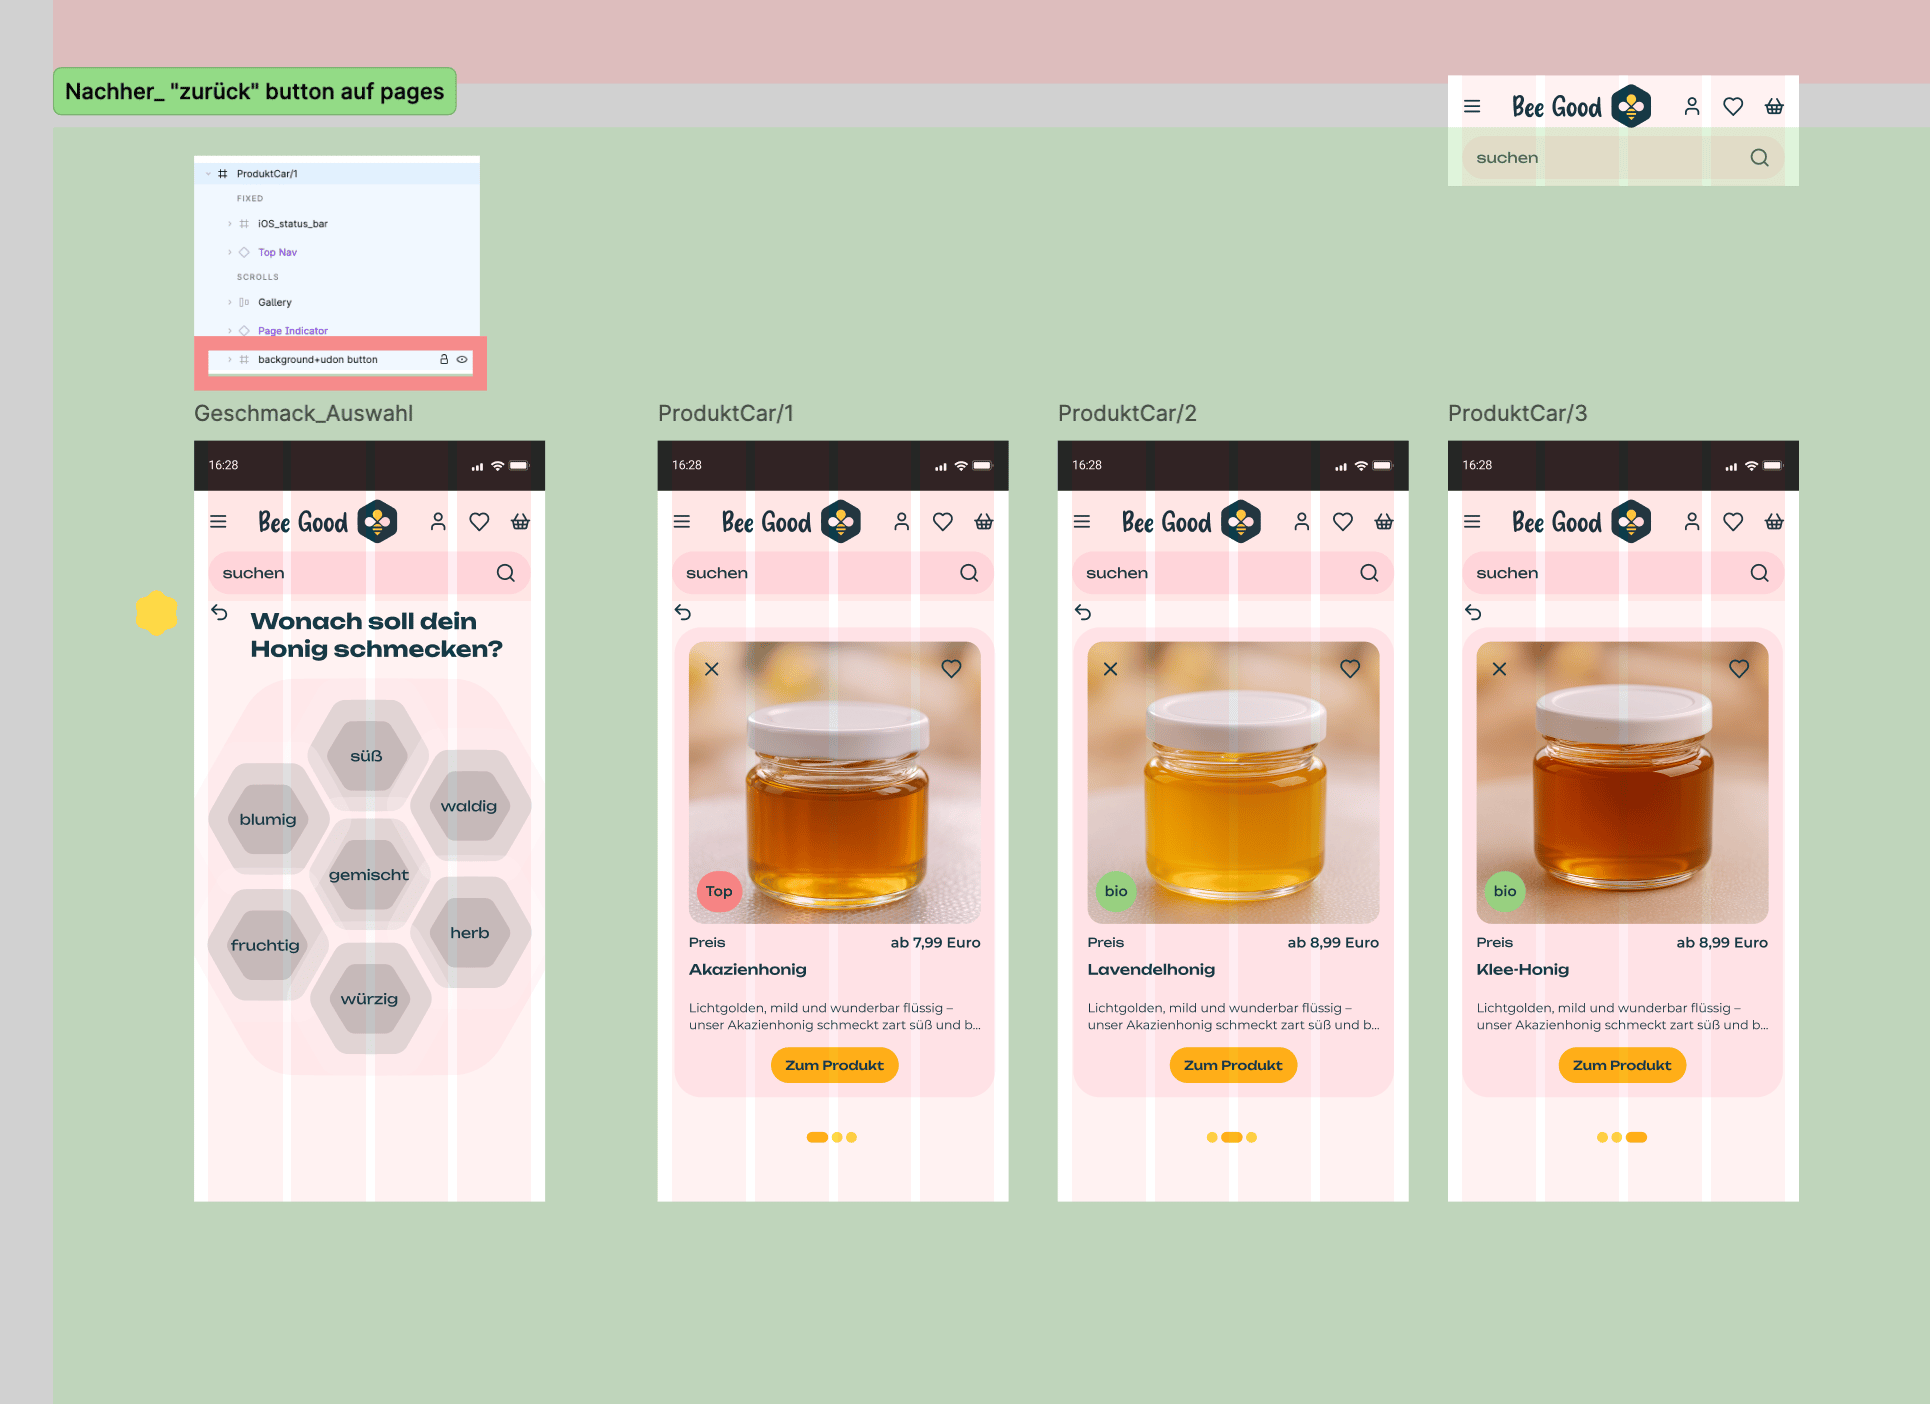Click the yellow hexagon shape beside Geschmack_Auswahl
1930x1404 pixels.
(x=157, y=613)
